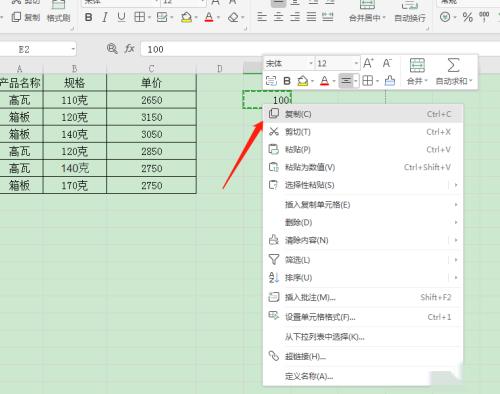Click the ribbon justify alignment icon
The height and width of the screenshot is (394, 500).
click(x=311, y=17)
